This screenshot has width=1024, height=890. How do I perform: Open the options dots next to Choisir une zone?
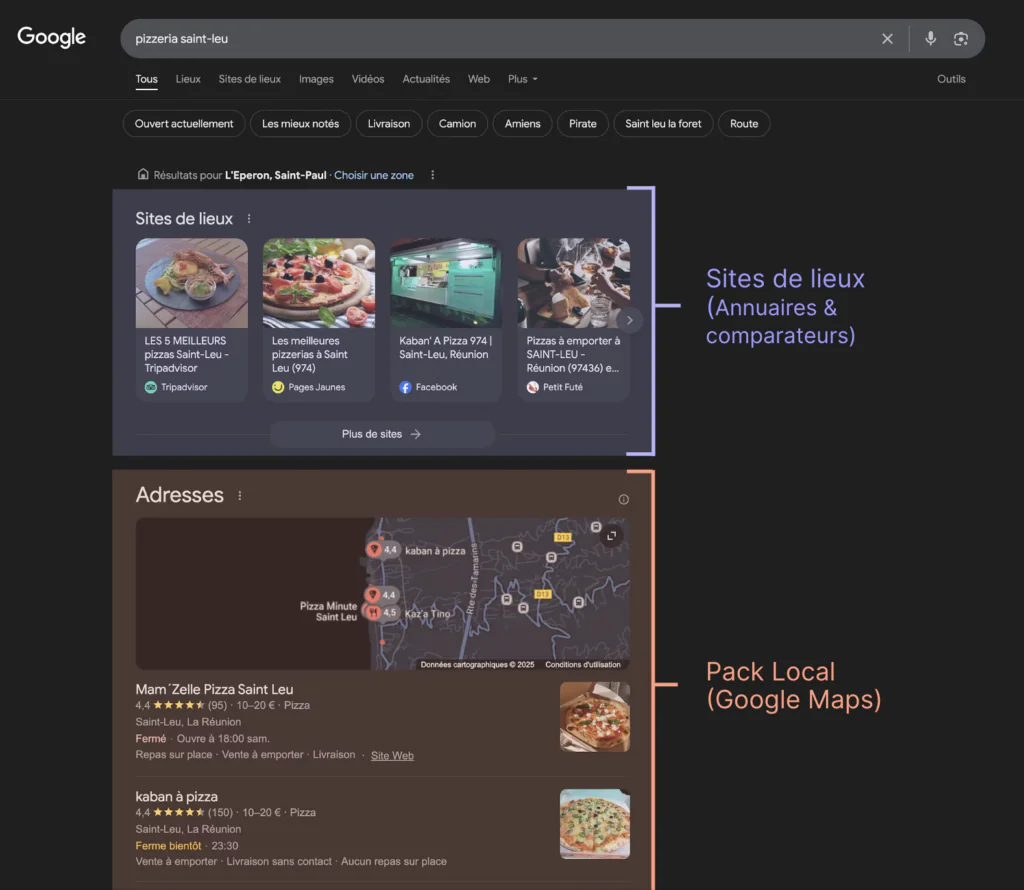(432, 175)
